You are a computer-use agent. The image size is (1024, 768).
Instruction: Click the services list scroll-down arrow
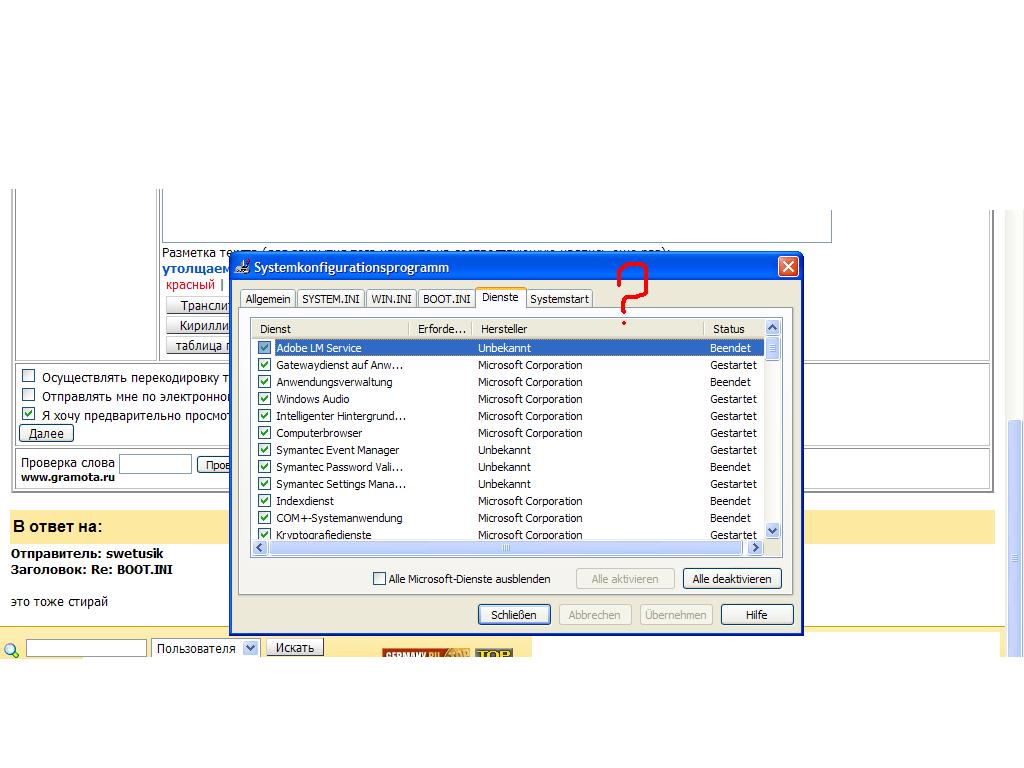tap(772, 531)
